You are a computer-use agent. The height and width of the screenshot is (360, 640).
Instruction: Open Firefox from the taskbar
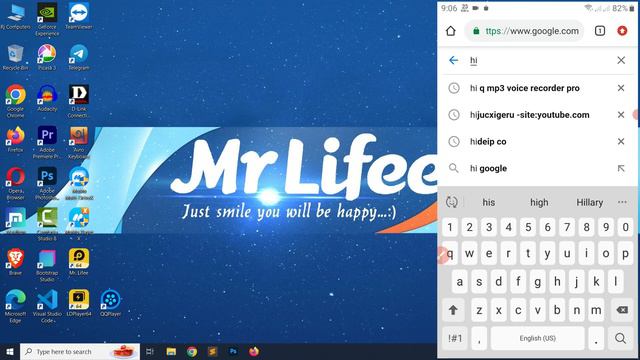(254, 351)
